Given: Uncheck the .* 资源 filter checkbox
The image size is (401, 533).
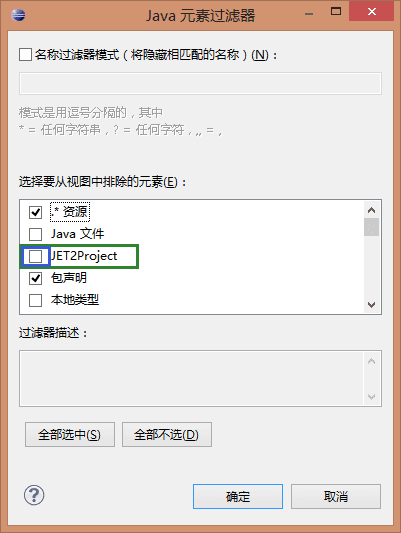Looking at the screenshot, I should (x=36, y=212).
